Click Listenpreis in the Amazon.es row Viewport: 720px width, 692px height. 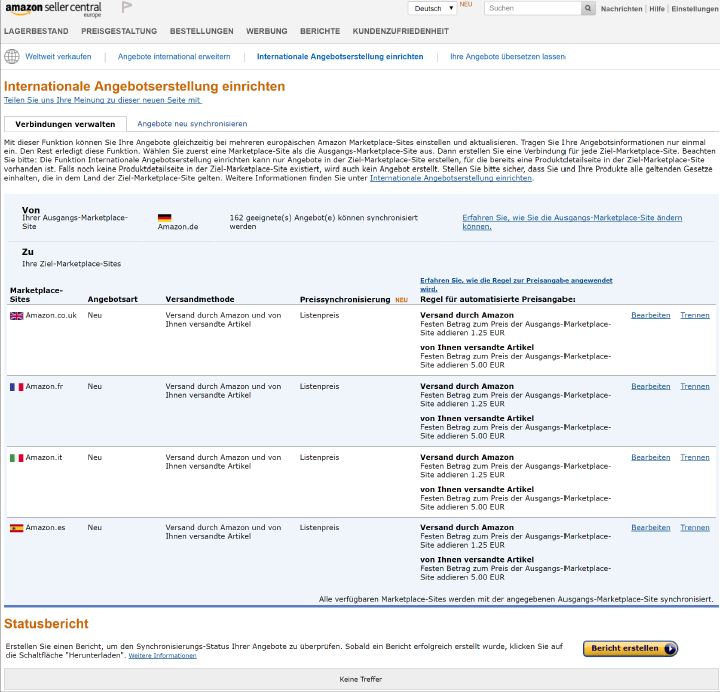(320, 528)
